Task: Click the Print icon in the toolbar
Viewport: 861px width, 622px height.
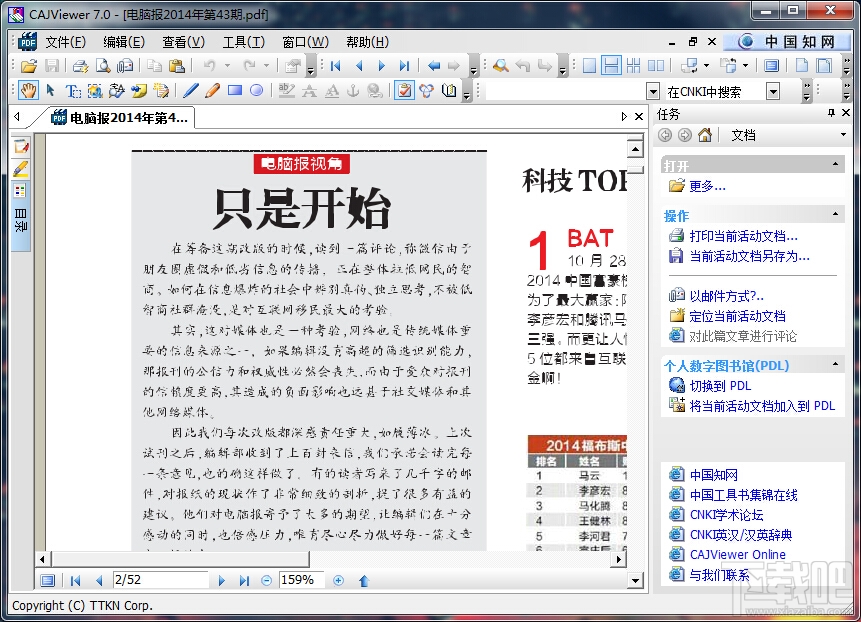Action: pyautogui.click(x=80, y=66)
